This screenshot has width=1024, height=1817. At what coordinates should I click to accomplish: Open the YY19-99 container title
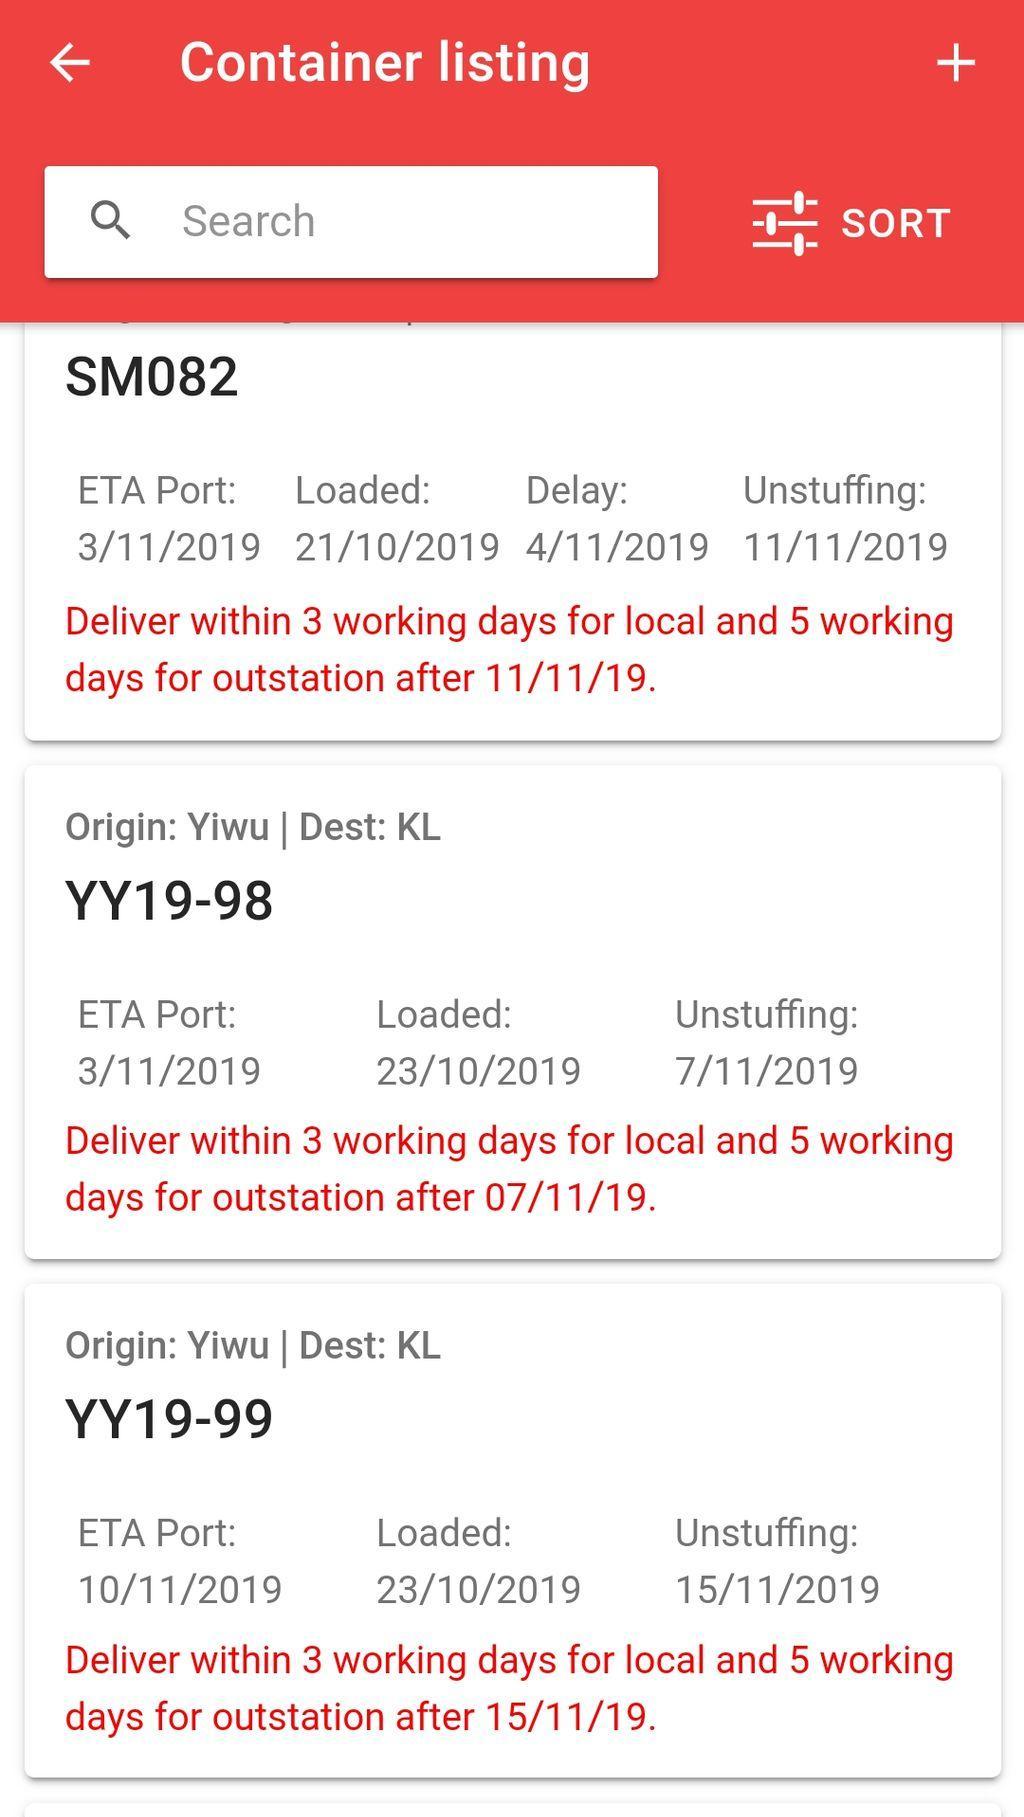pyautogui.click(x=169, y=1418)
